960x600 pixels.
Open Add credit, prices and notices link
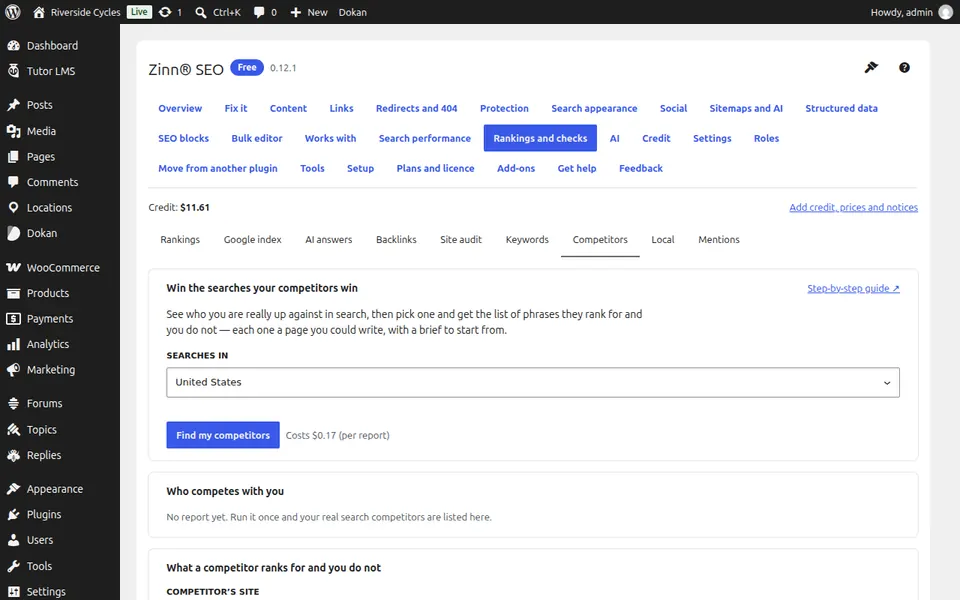(853, 208)
